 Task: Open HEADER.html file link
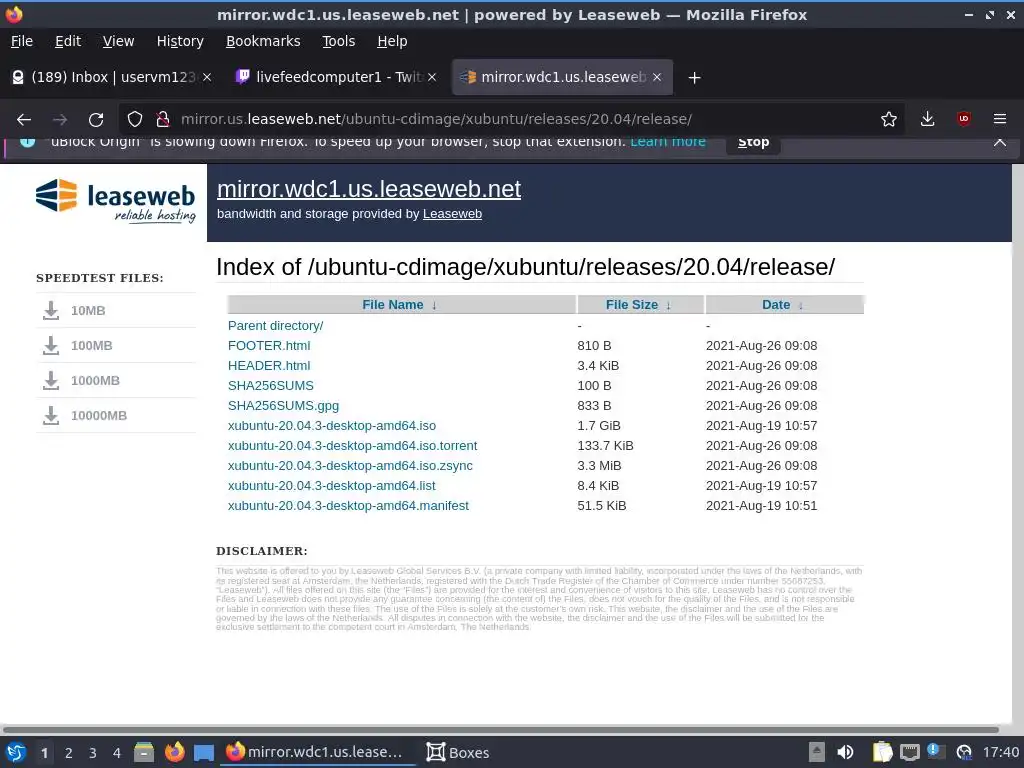[x=269, y=366]
